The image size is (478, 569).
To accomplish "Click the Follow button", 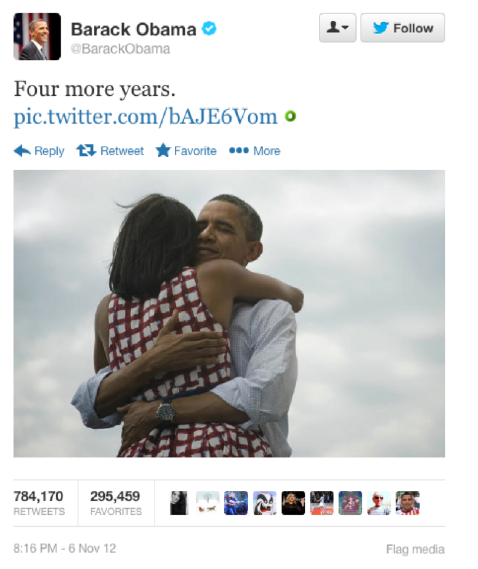I will pos(403,28).
